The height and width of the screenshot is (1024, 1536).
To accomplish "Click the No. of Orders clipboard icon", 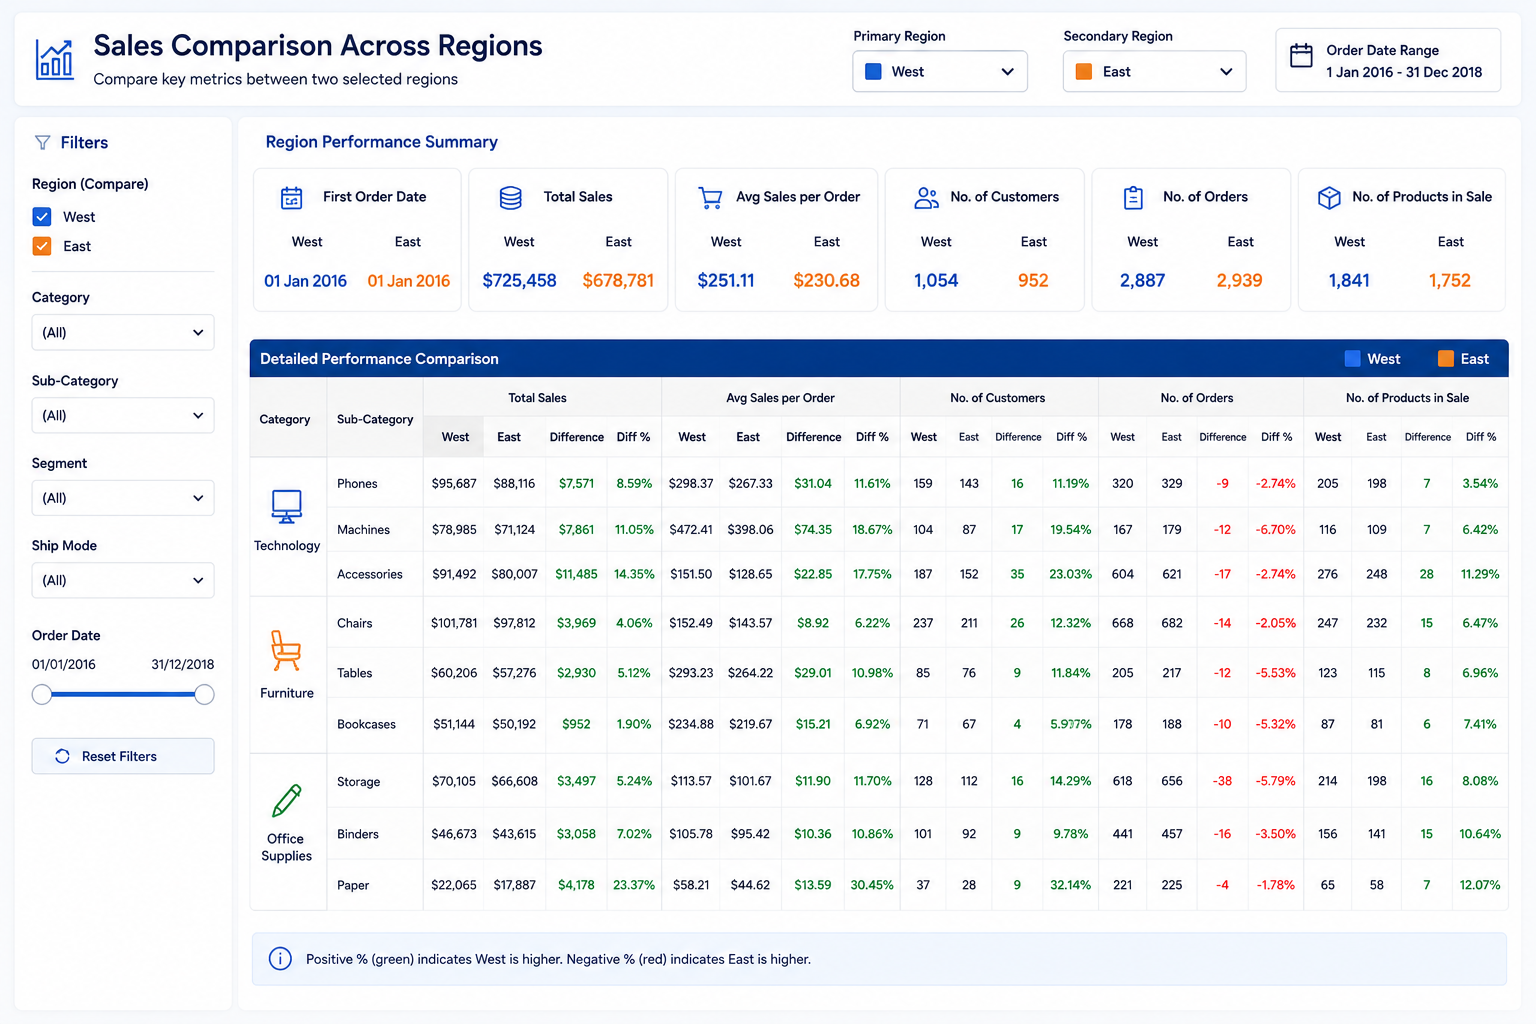I will [x=1133, y=198].
